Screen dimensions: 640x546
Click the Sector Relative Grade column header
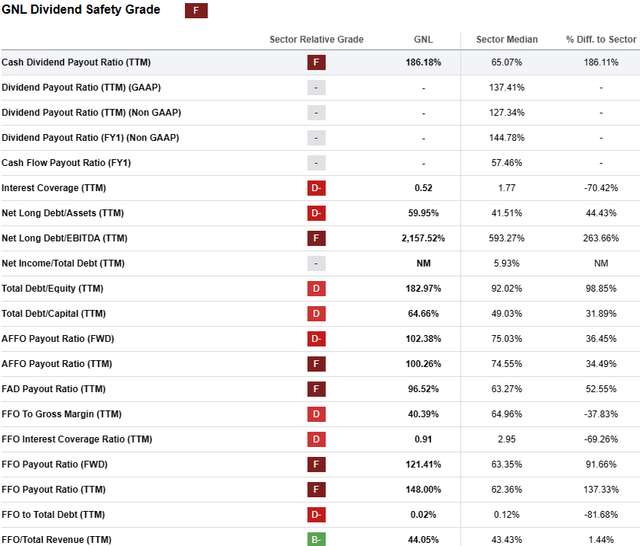tap(316, 40)
